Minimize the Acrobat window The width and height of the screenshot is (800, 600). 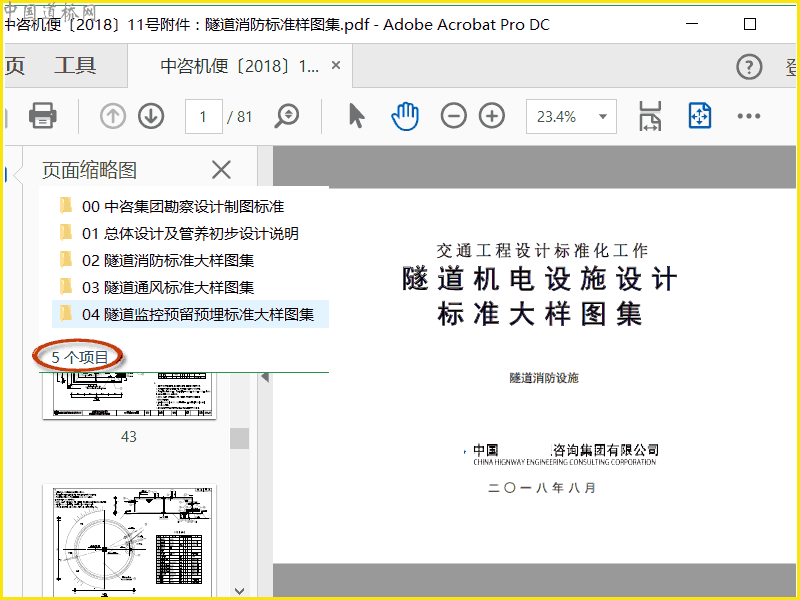pos(692,24)
